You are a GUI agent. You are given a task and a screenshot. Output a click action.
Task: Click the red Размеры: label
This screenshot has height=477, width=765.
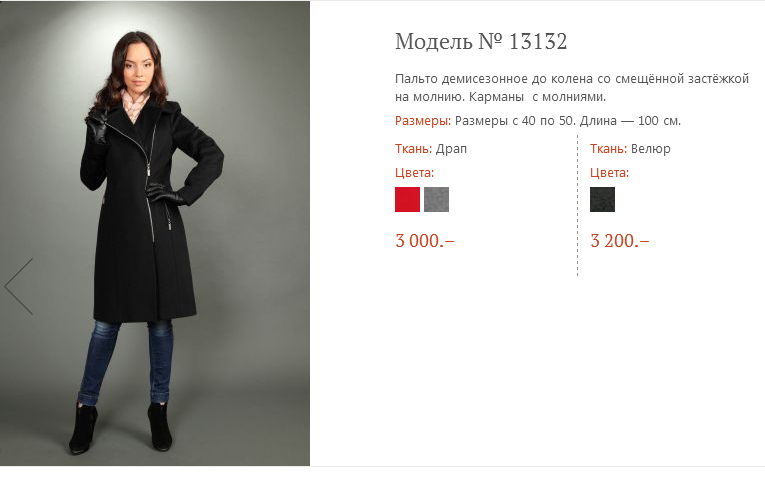click(423, 121)
